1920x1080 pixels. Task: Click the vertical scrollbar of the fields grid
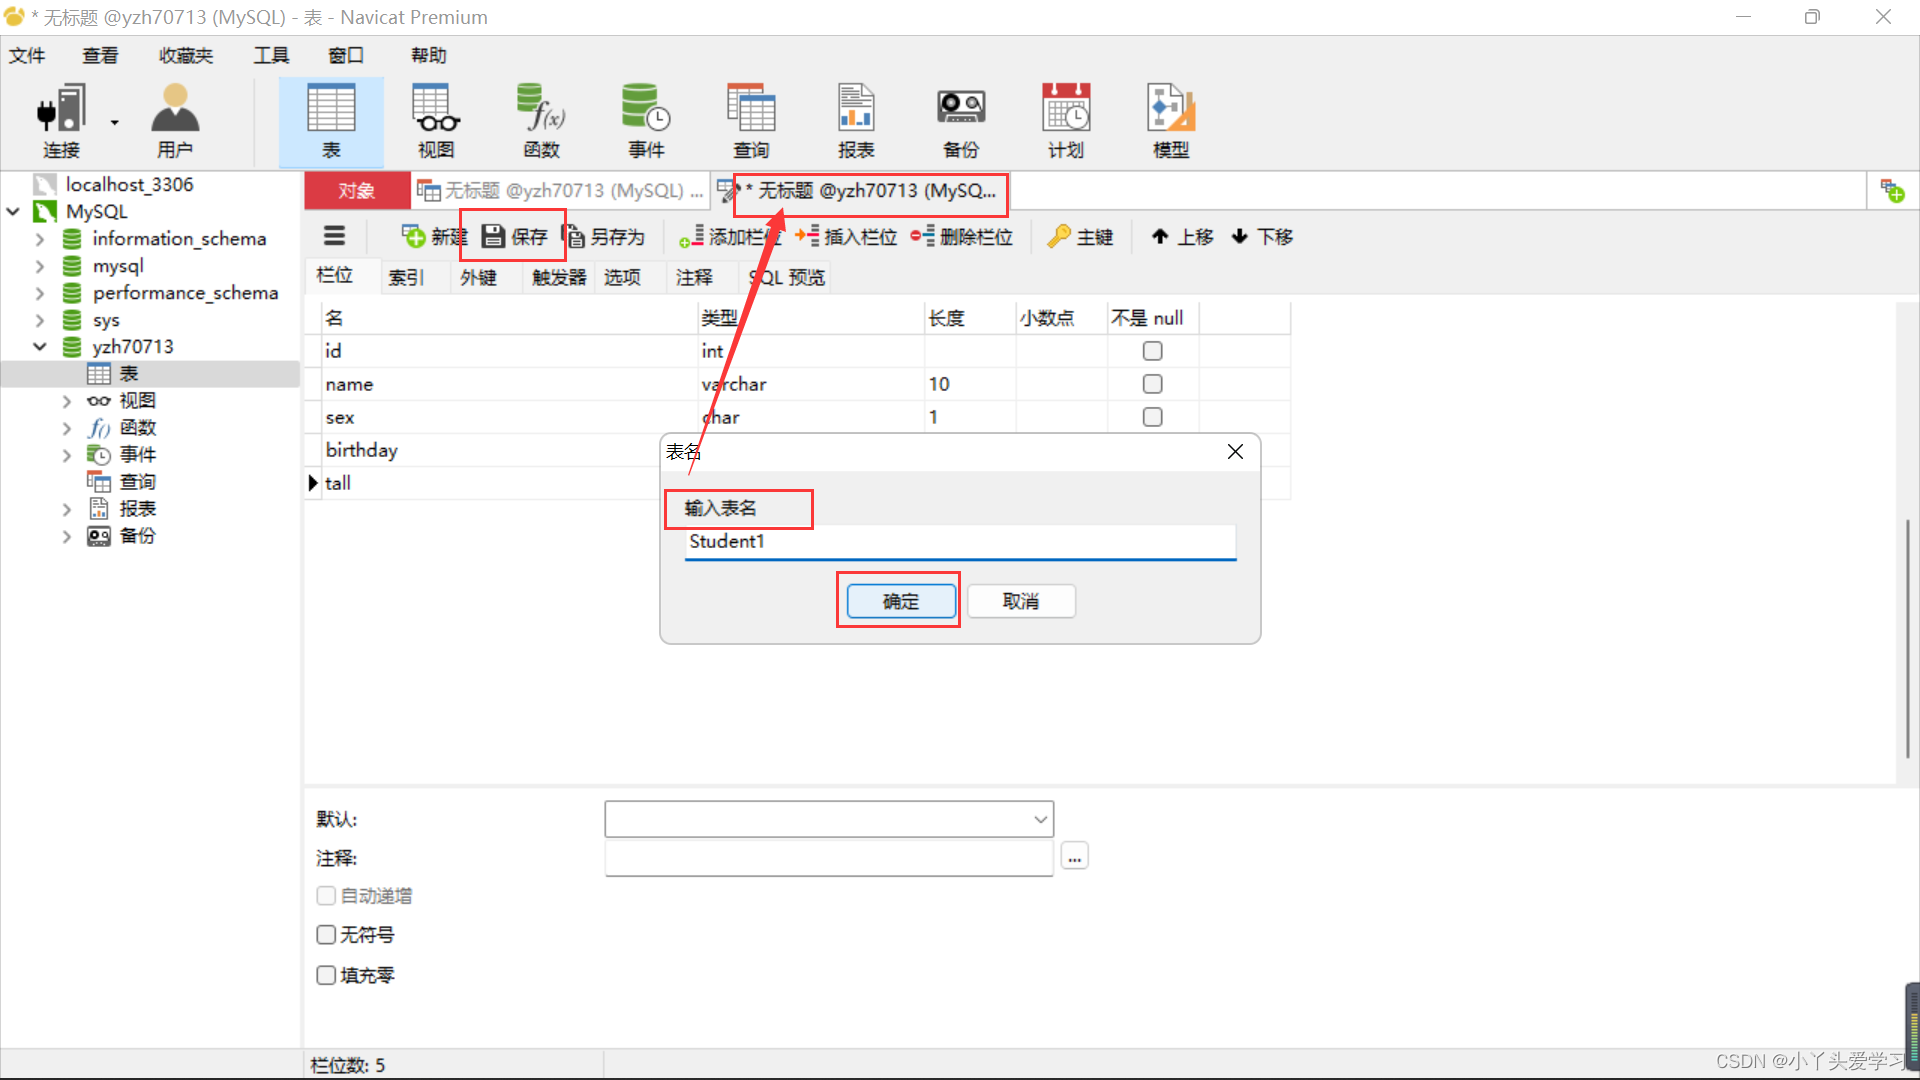pos(1907,640)
